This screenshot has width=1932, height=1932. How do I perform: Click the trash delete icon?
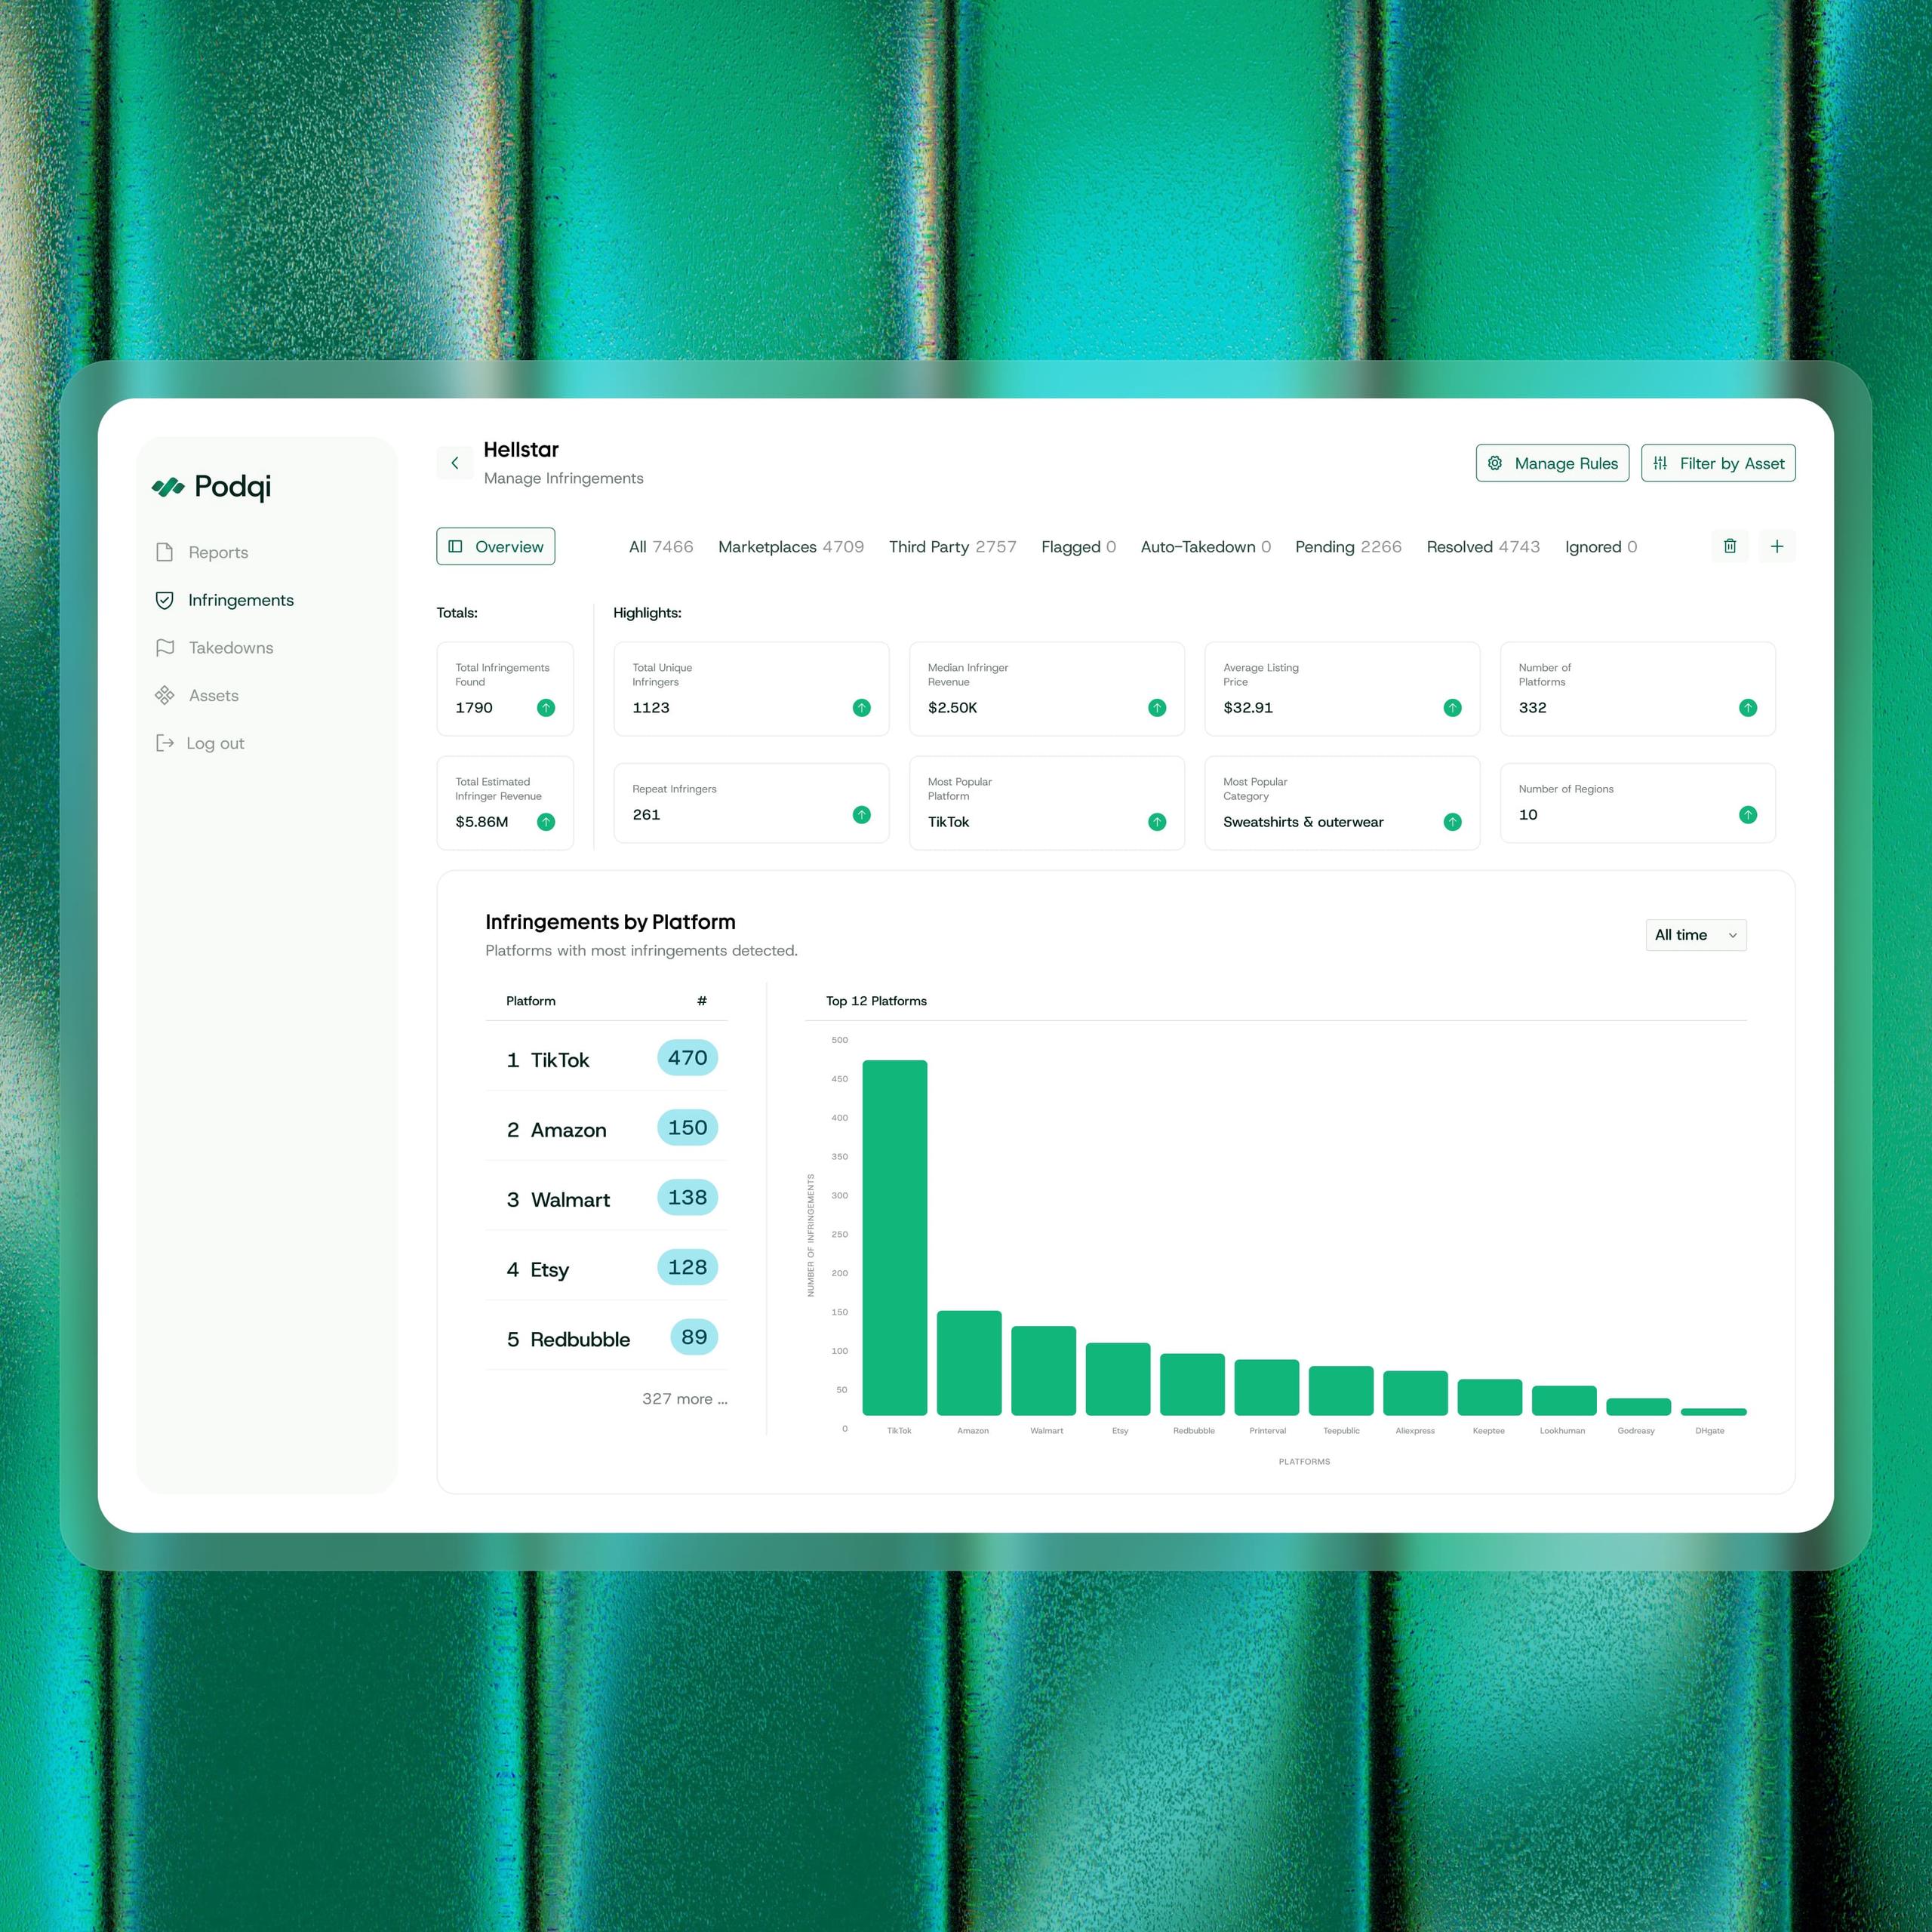point(1729,546)
